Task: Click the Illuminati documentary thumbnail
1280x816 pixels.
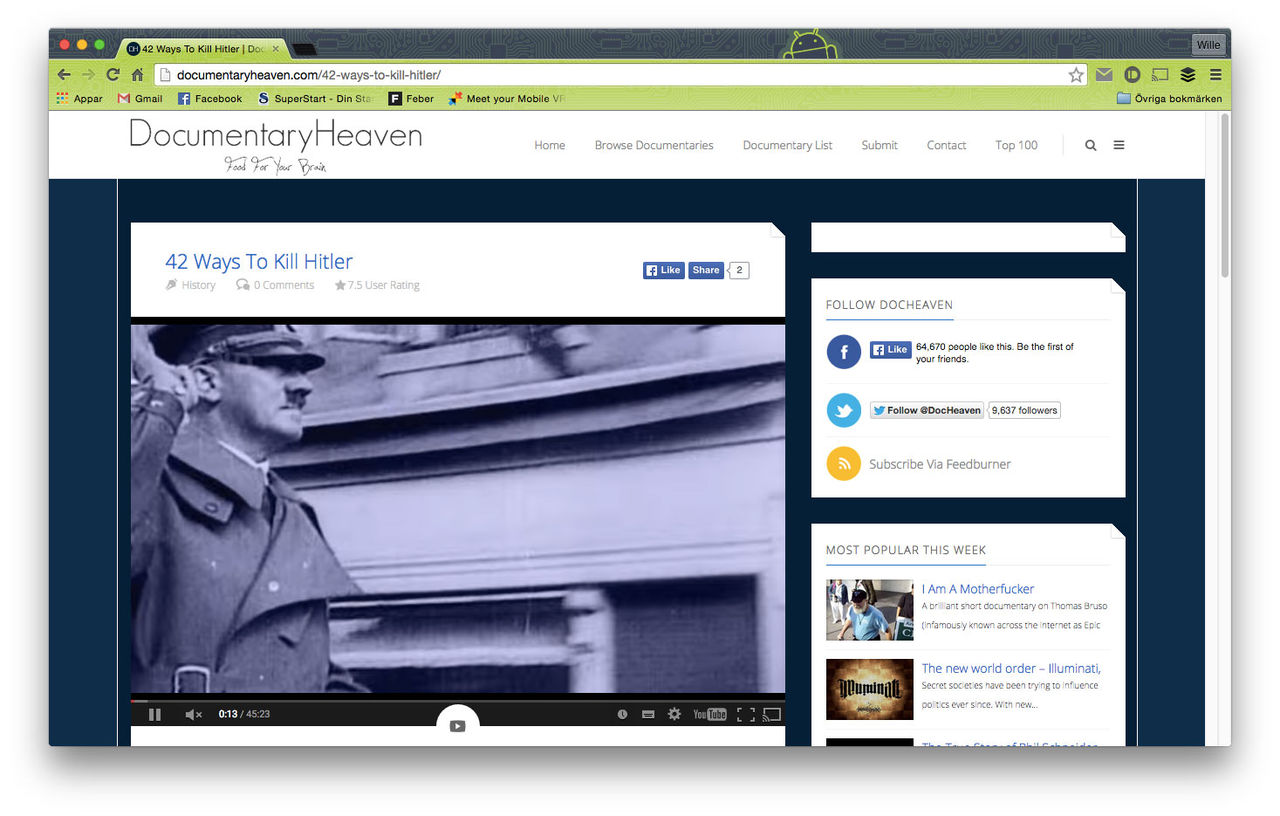Action: [869, 689]
